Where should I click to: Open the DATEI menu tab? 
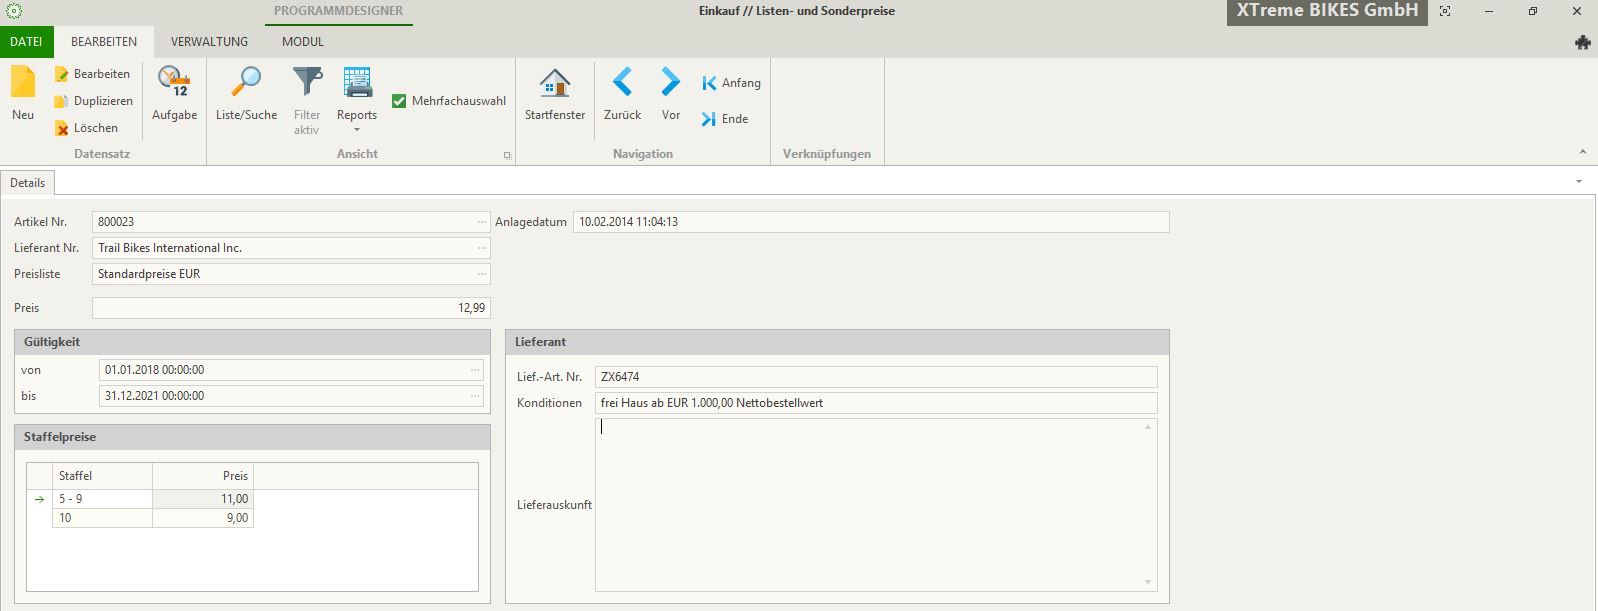26,42
